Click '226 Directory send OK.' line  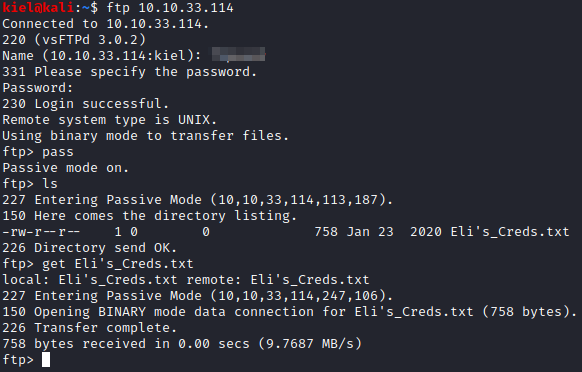[x=89, y=247]
